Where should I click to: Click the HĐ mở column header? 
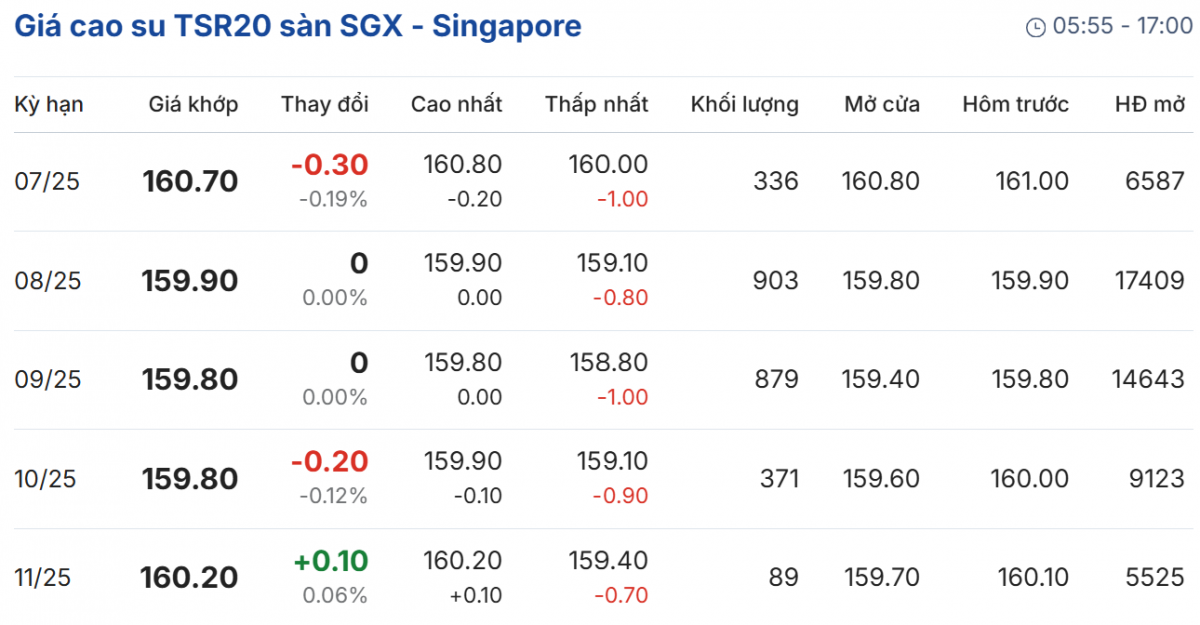pyautogui.click(x=1150, y=104)
